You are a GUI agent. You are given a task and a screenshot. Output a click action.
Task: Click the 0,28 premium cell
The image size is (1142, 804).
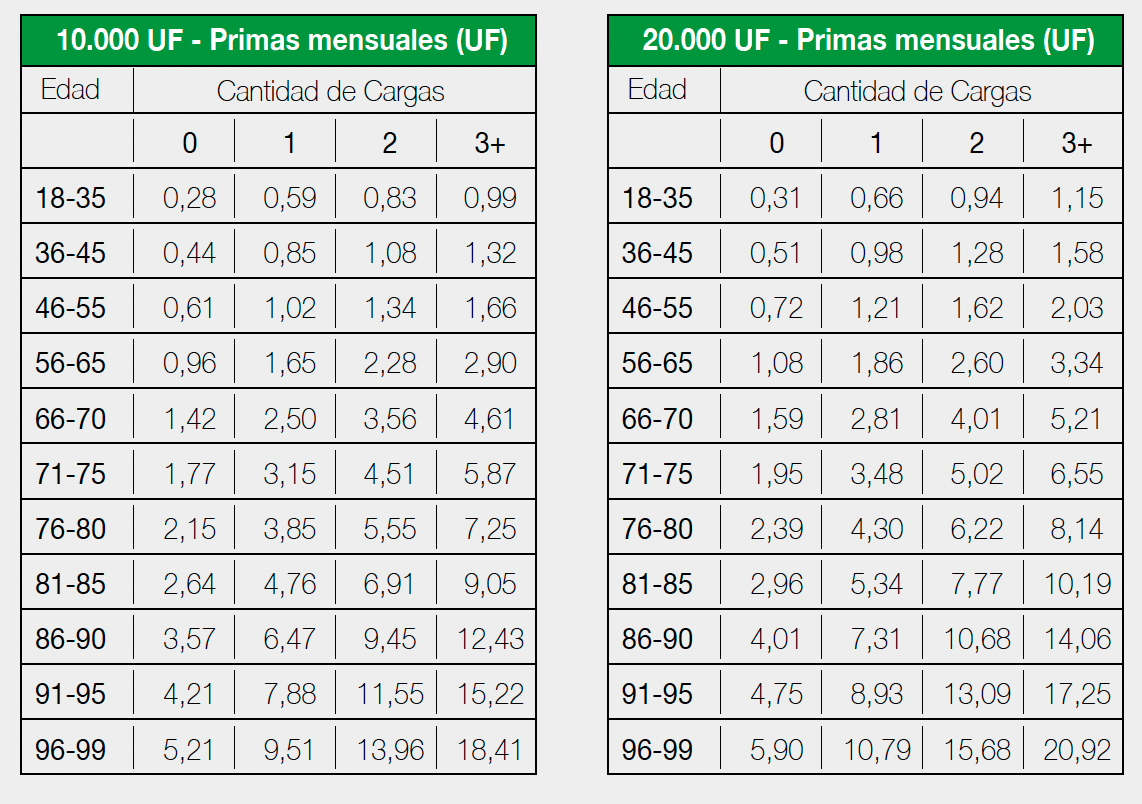pos(189,198)
